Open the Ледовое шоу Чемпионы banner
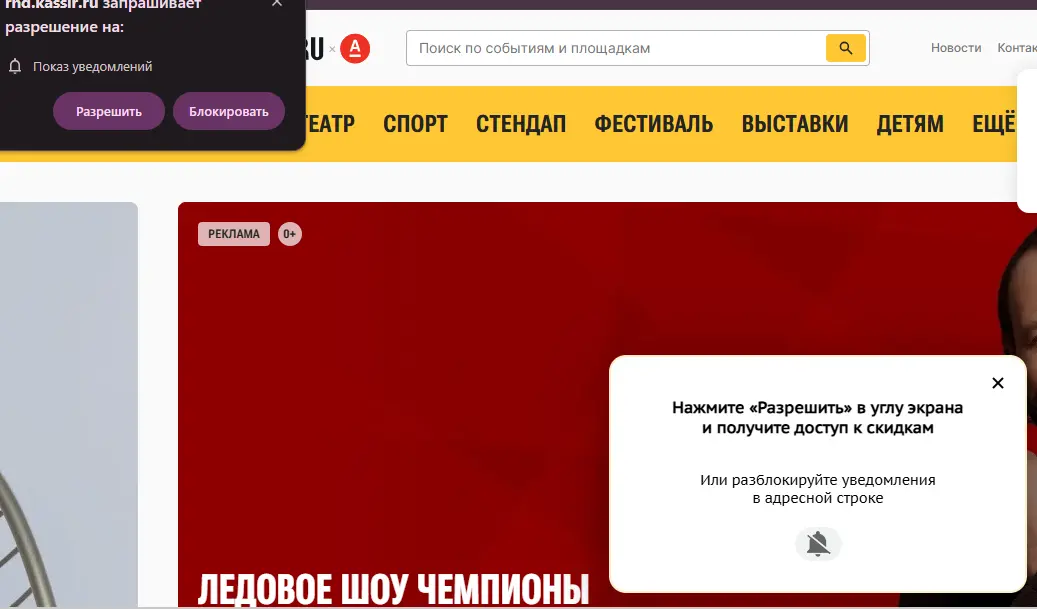 [x=394, y=589]
